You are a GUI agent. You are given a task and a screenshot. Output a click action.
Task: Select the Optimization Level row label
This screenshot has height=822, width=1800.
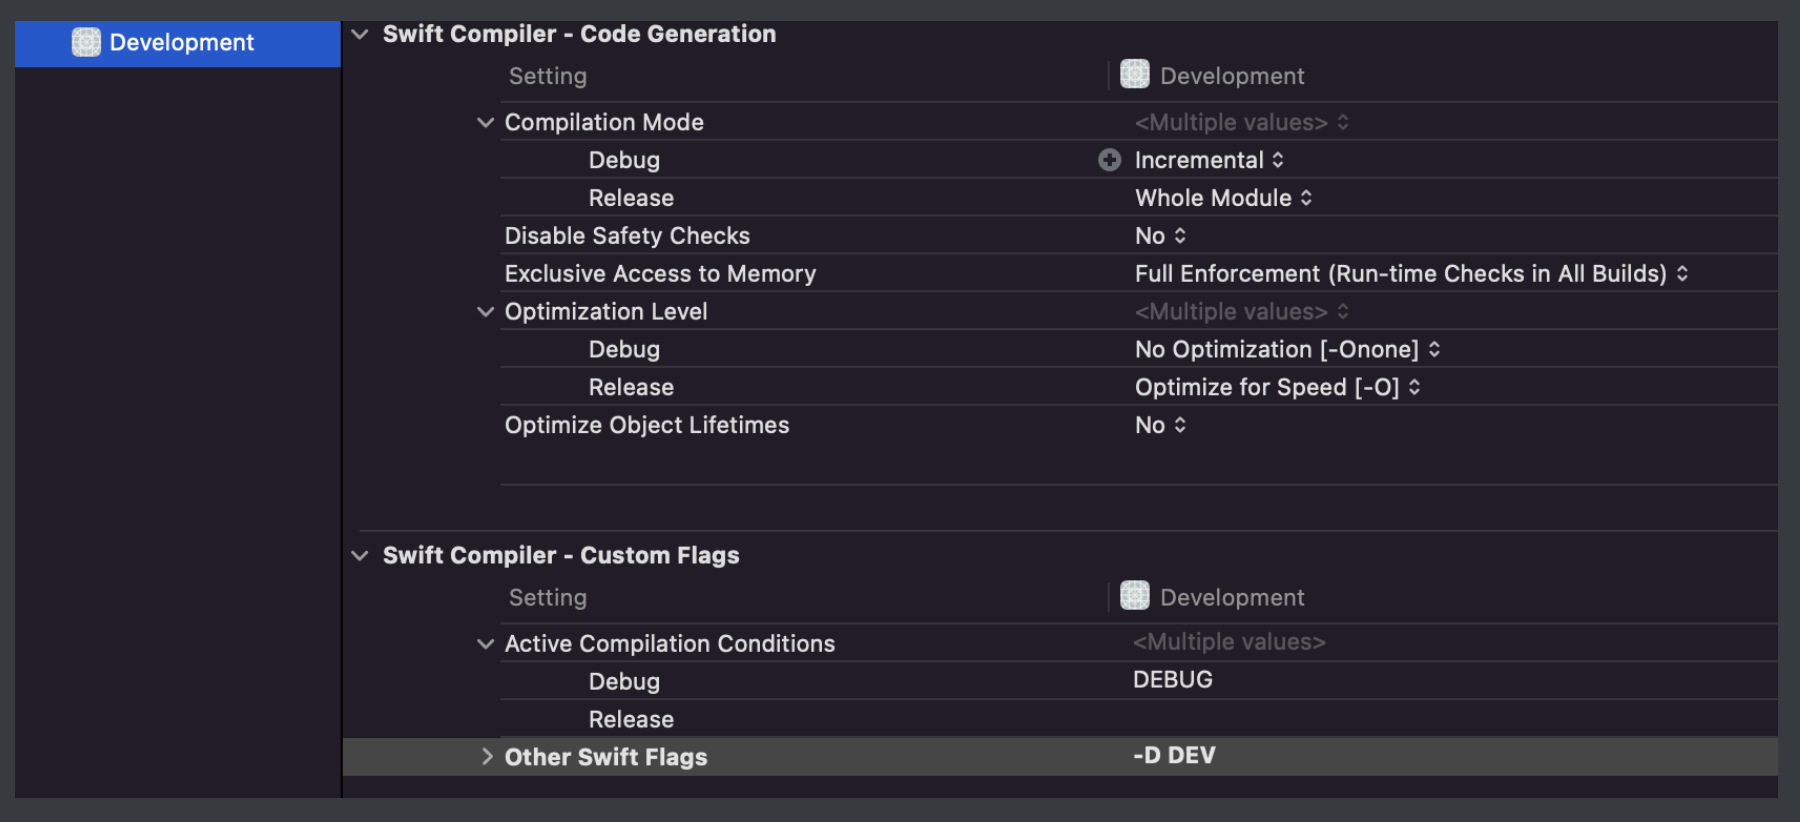(x=606, y=312)
